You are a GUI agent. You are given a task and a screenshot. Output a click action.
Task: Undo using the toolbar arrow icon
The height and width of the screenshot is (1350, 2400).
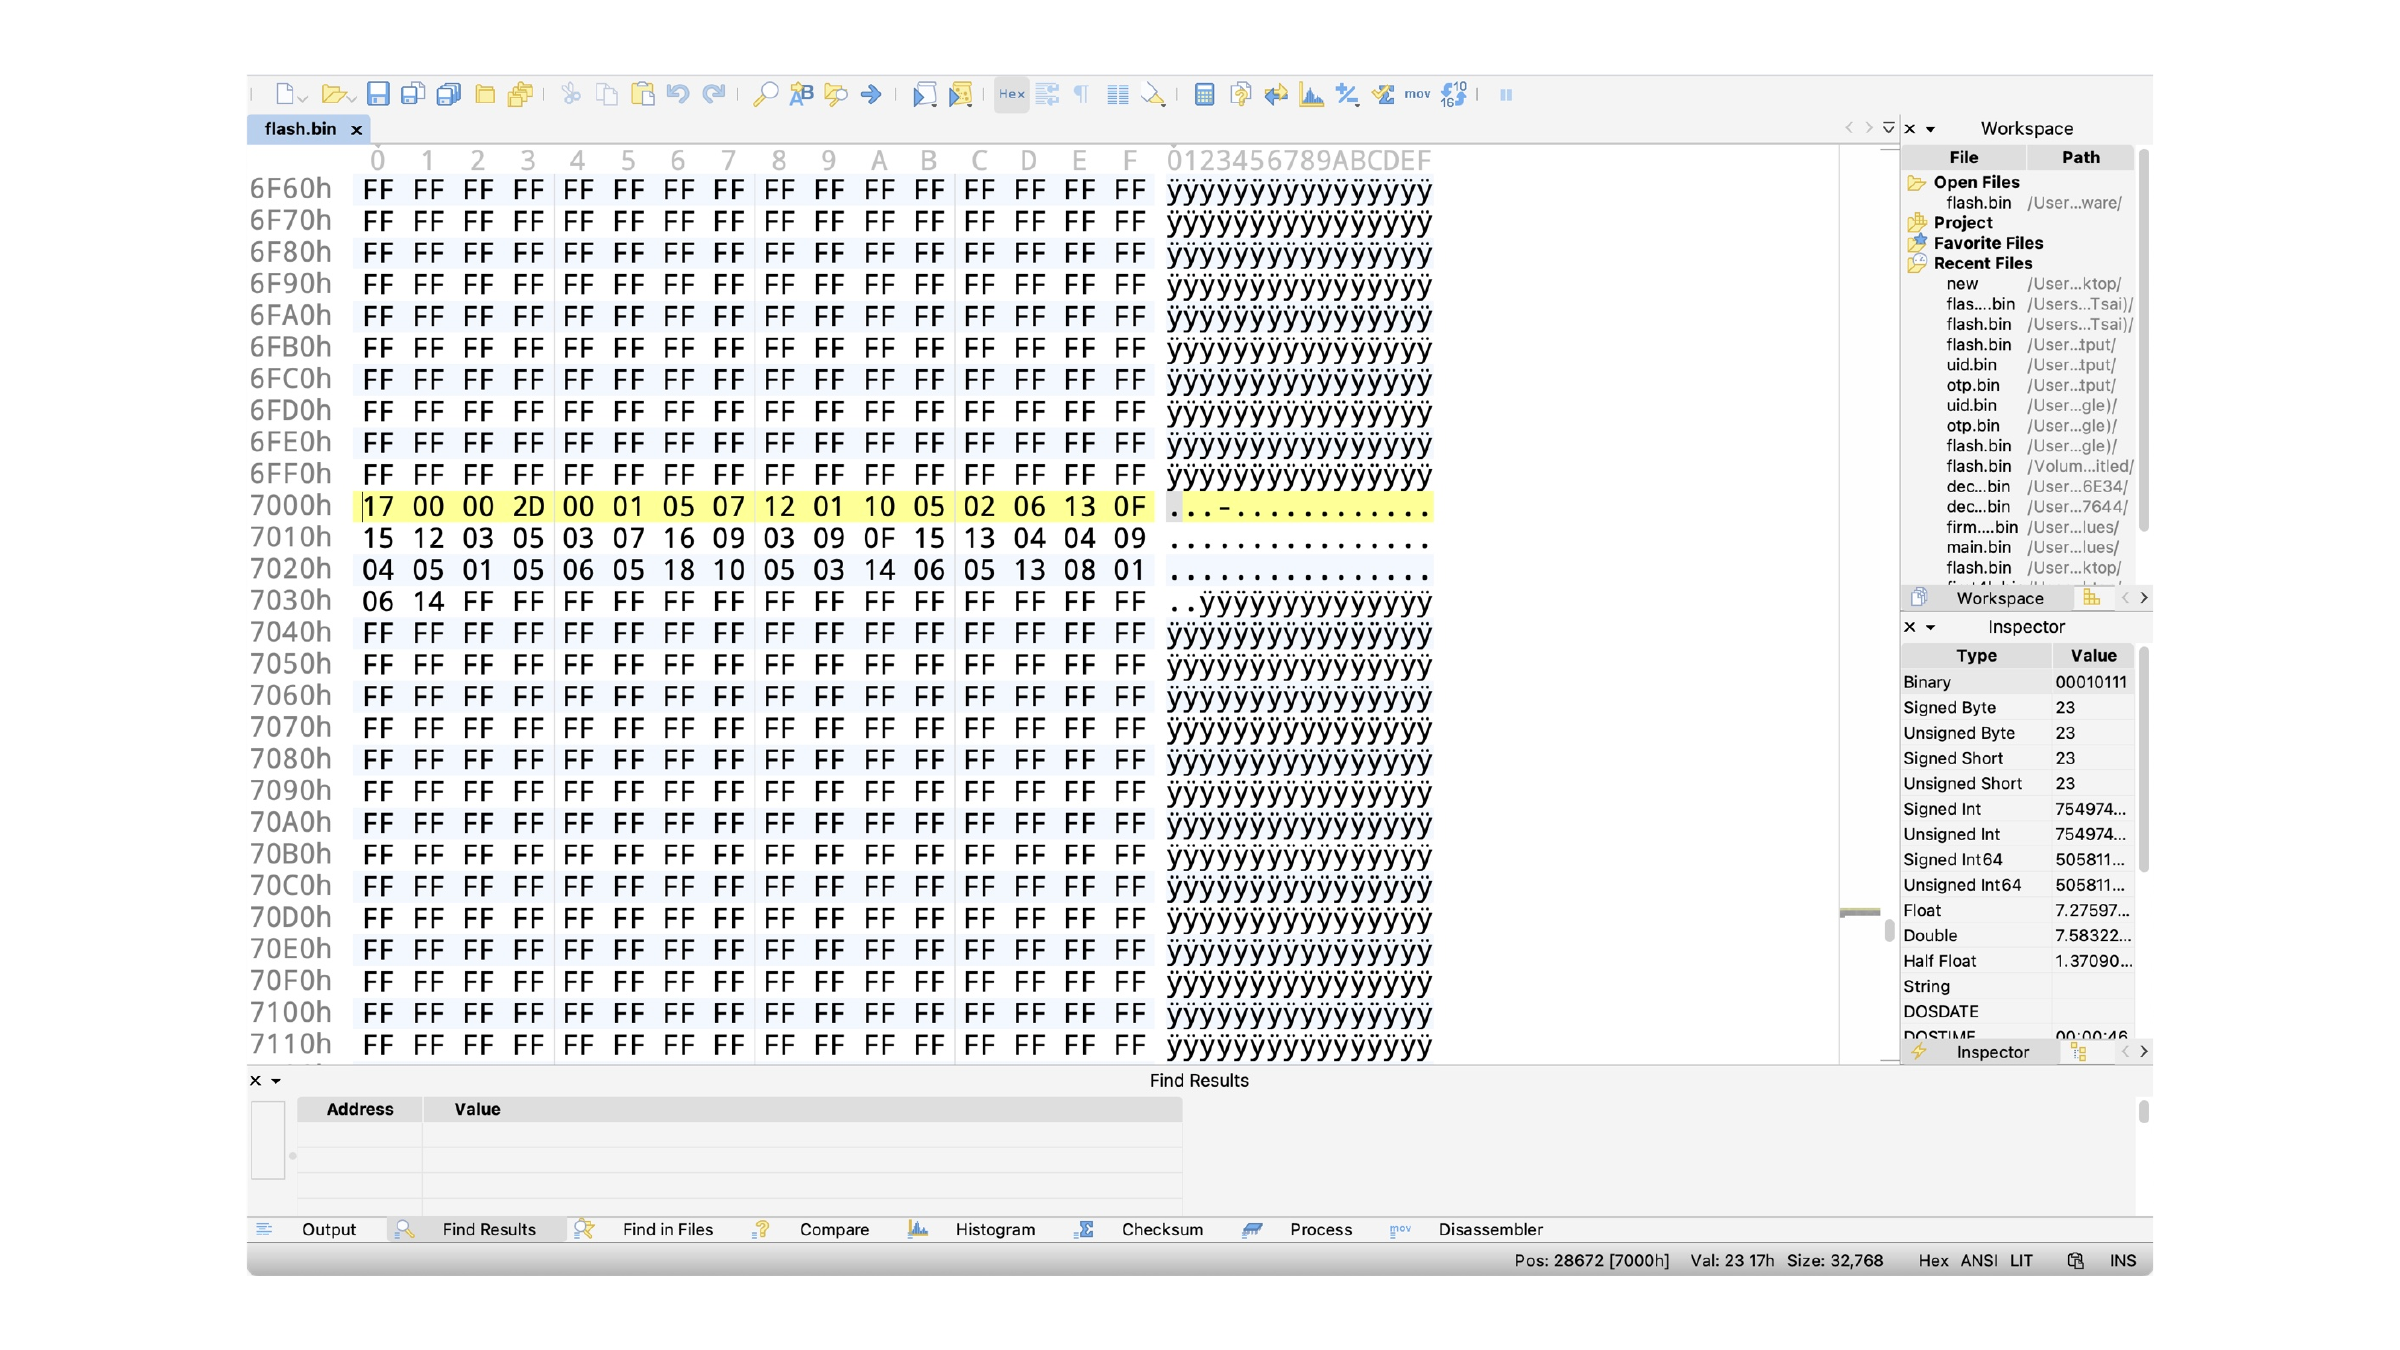pos(678,94)
